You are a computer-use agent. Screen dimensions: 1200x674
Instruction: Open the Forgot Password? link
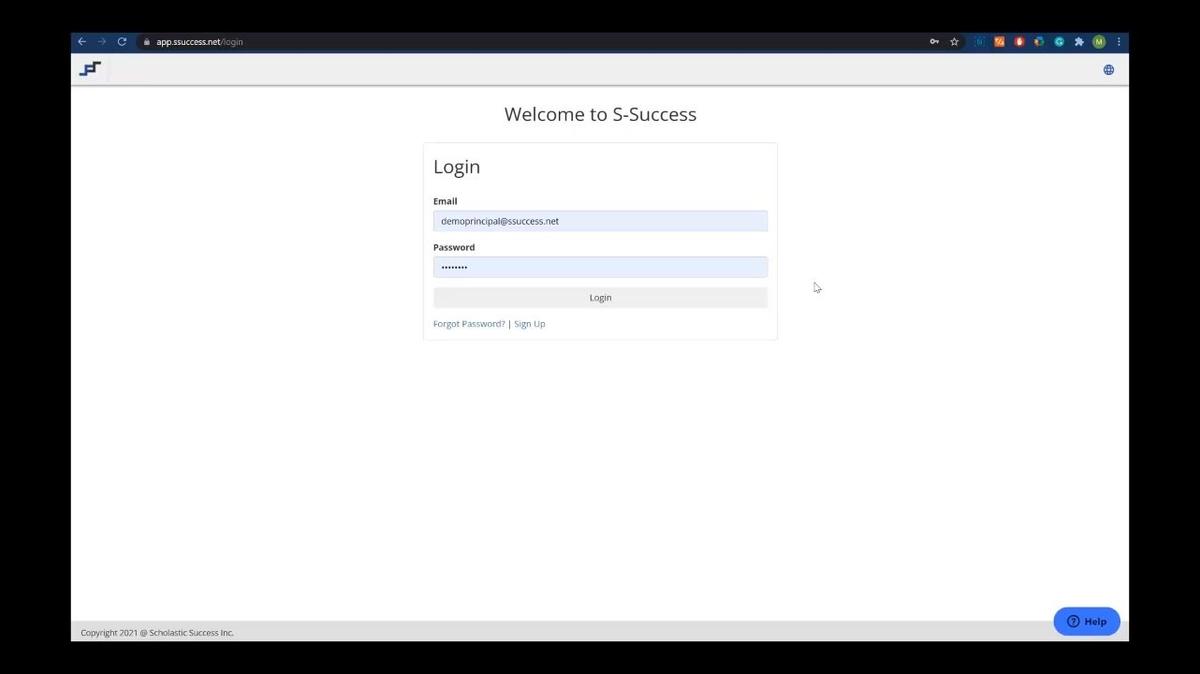click(469, 324)
